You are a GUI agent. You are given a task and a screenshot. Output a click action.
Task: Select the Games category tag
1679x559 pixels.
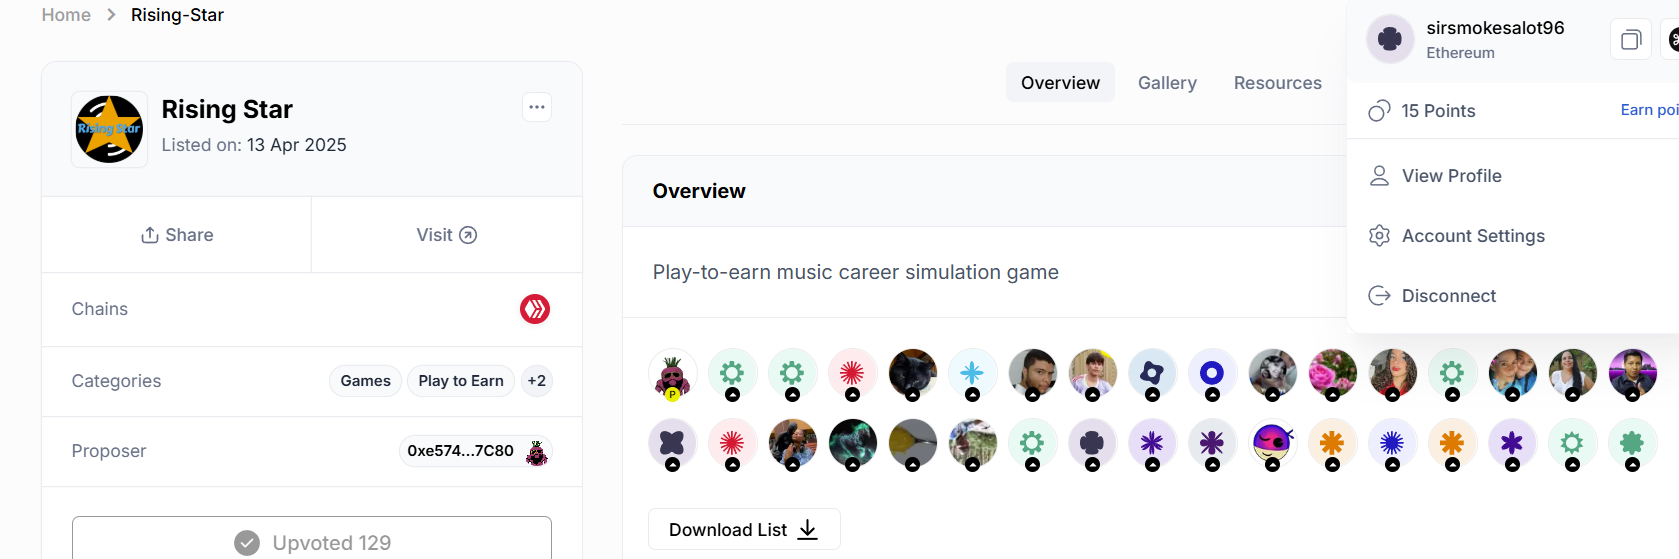click(x=366, y=381)
